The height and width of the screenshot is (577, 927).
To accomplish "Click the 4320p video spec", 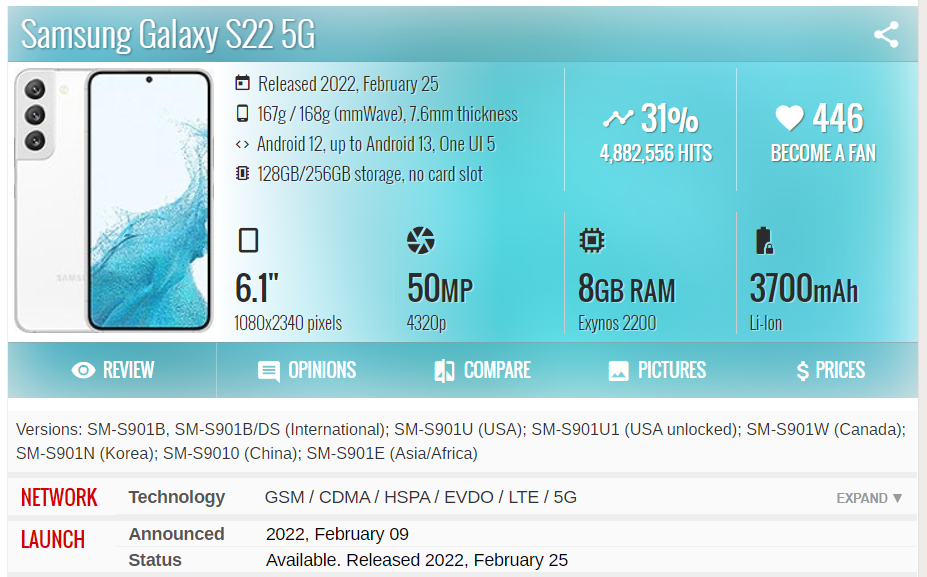I will [x=426, y=323].
